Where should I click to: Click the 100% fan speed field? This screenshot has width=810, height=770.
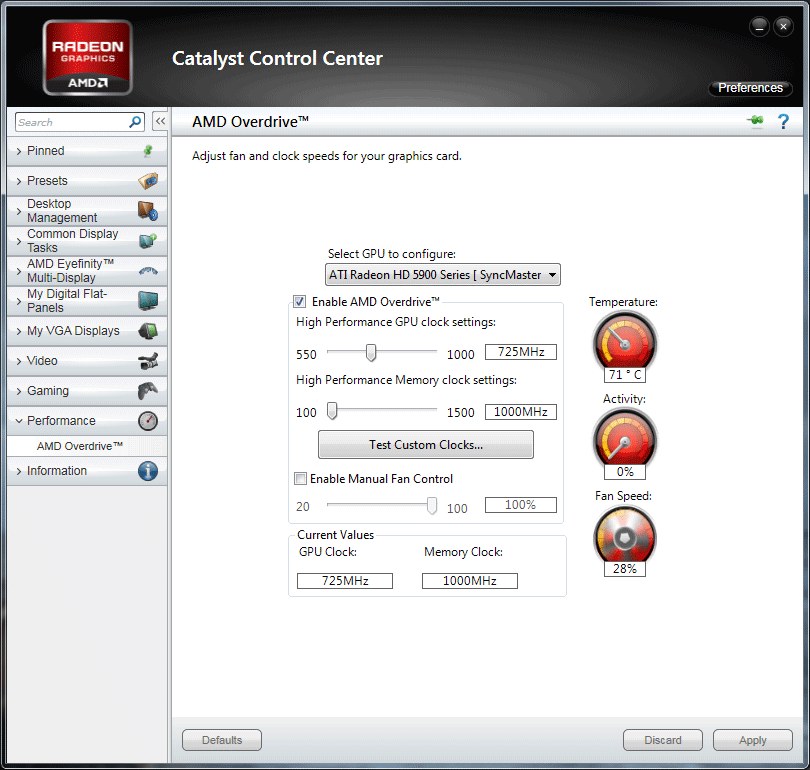coord(521,505)
